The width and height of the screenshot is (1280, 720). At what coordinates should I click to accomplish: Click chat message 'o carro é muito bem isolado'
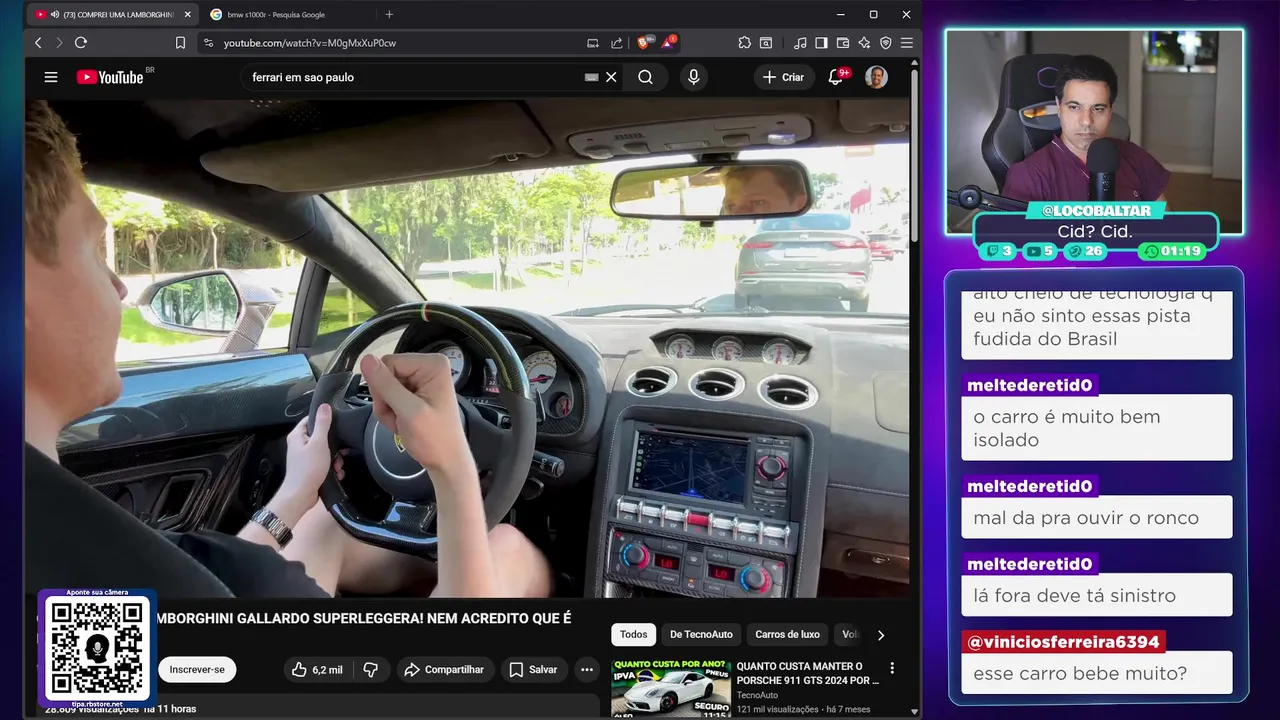[1096, 428]
